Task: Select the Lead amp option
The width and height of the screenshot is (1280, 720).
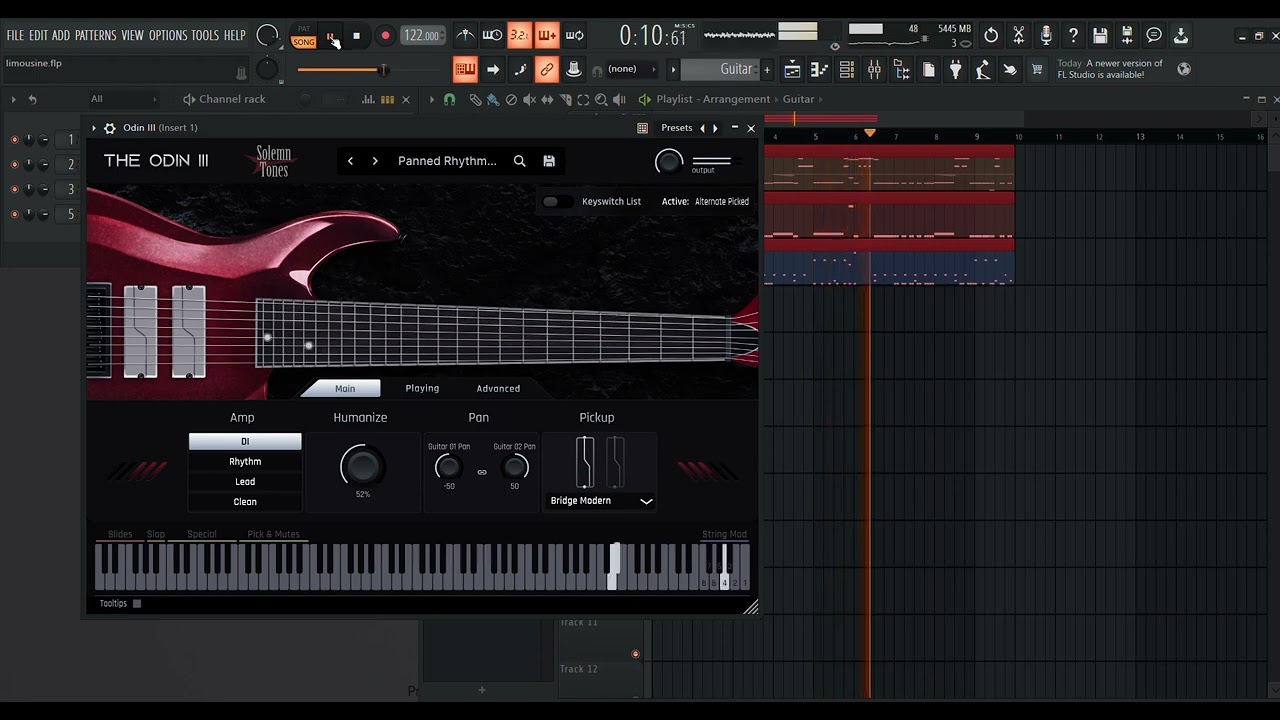Action: click(245, 482)
